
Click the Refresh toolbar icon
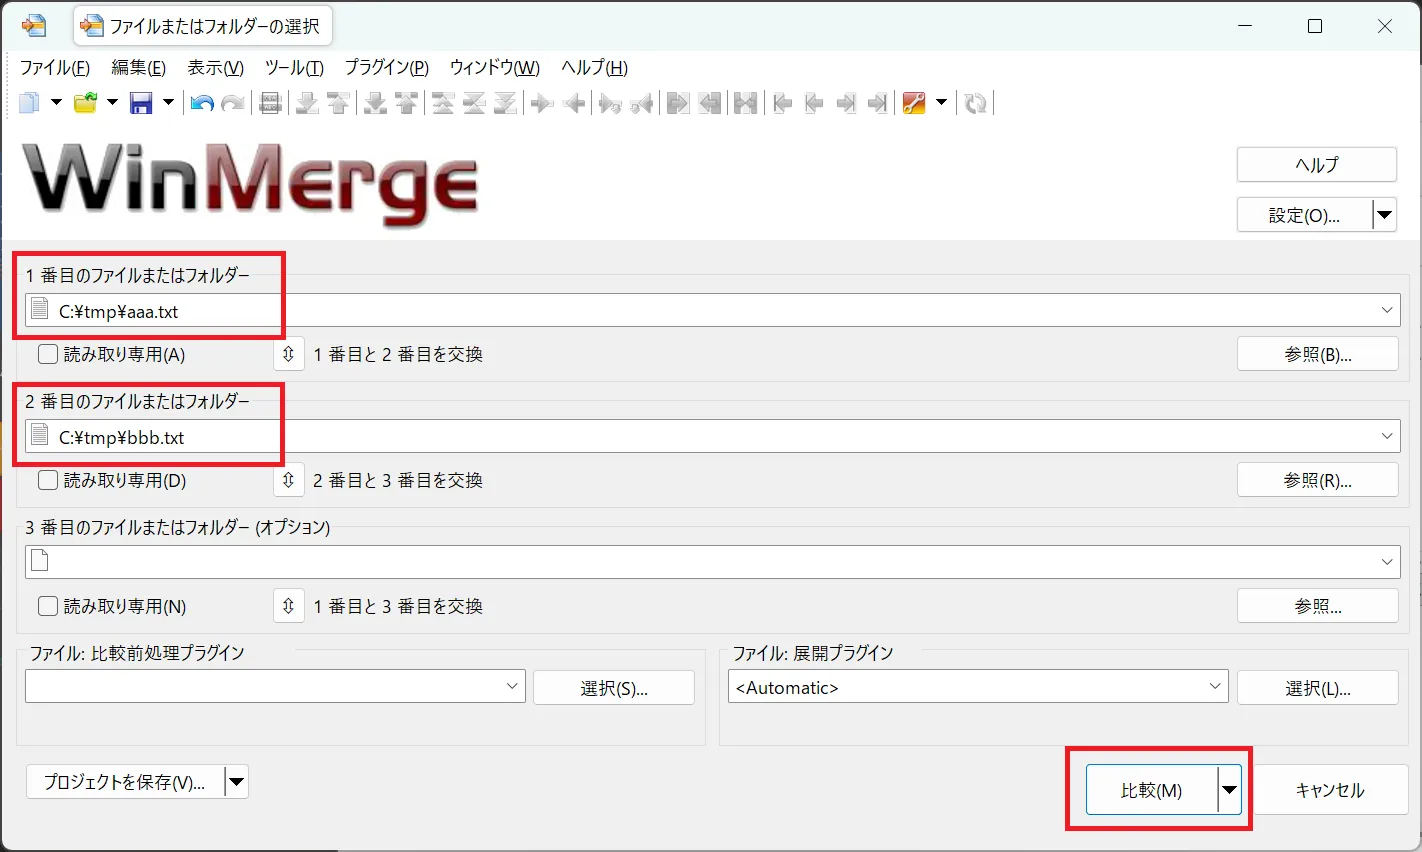click(976, 103)
